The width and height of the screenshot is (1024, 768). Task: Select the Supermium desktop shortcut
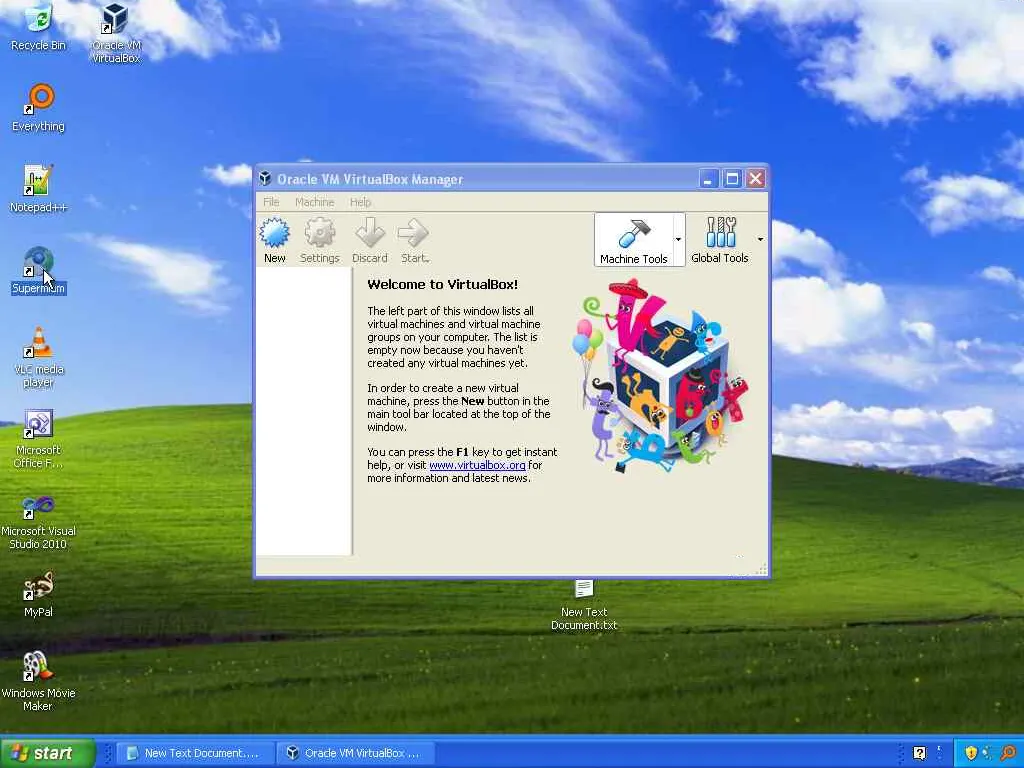[39, 270]
